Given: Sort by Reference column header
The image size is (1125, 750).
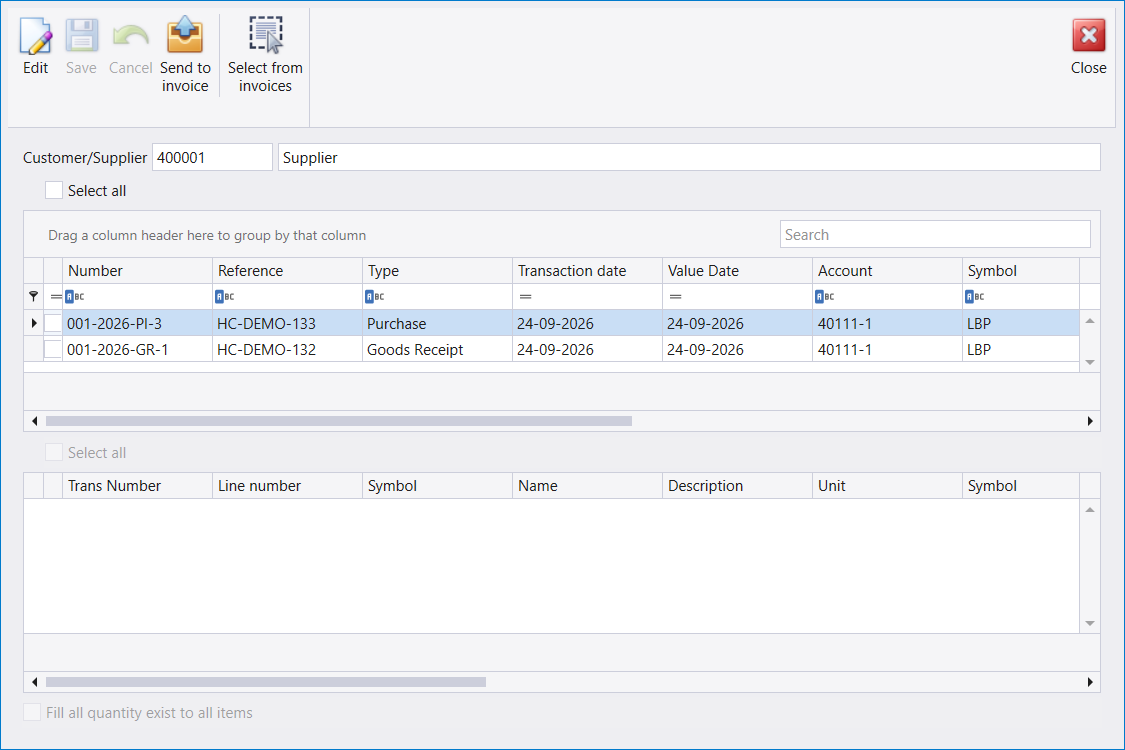Looking at the screenshot, I should pyautogui.click(x=288, y=271).
